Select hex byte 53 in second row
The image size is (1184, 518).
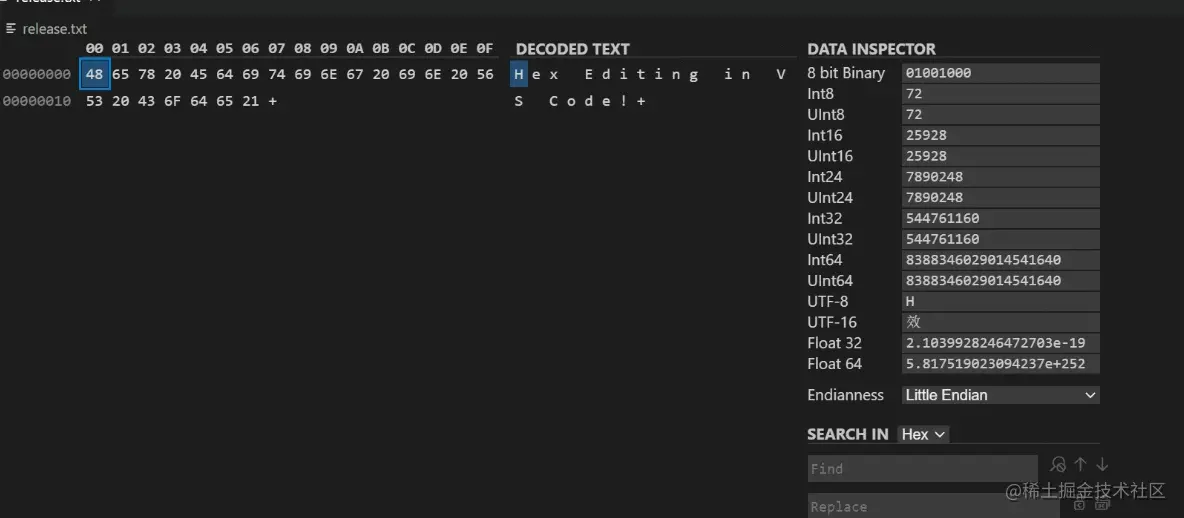[94, 101]
